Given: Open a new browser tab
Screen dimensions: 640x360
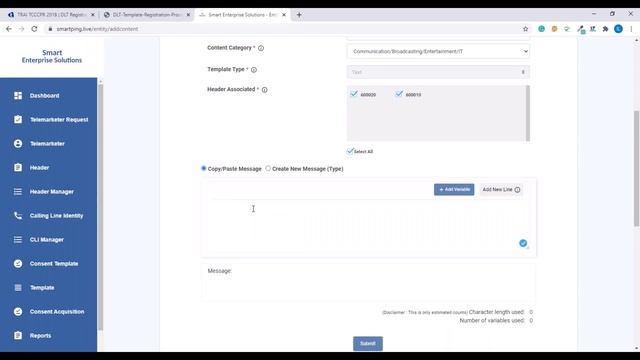Looking at the screenshot, I should [299, 15].
